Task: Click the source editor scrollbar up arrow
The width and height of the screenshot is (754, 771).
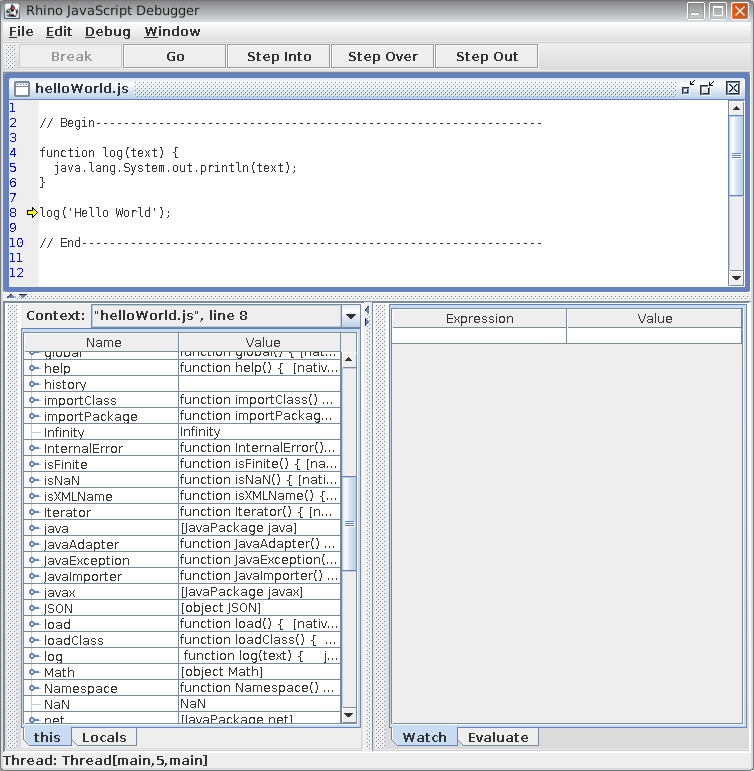Action: pyautogui.click(x=736, y=108)
